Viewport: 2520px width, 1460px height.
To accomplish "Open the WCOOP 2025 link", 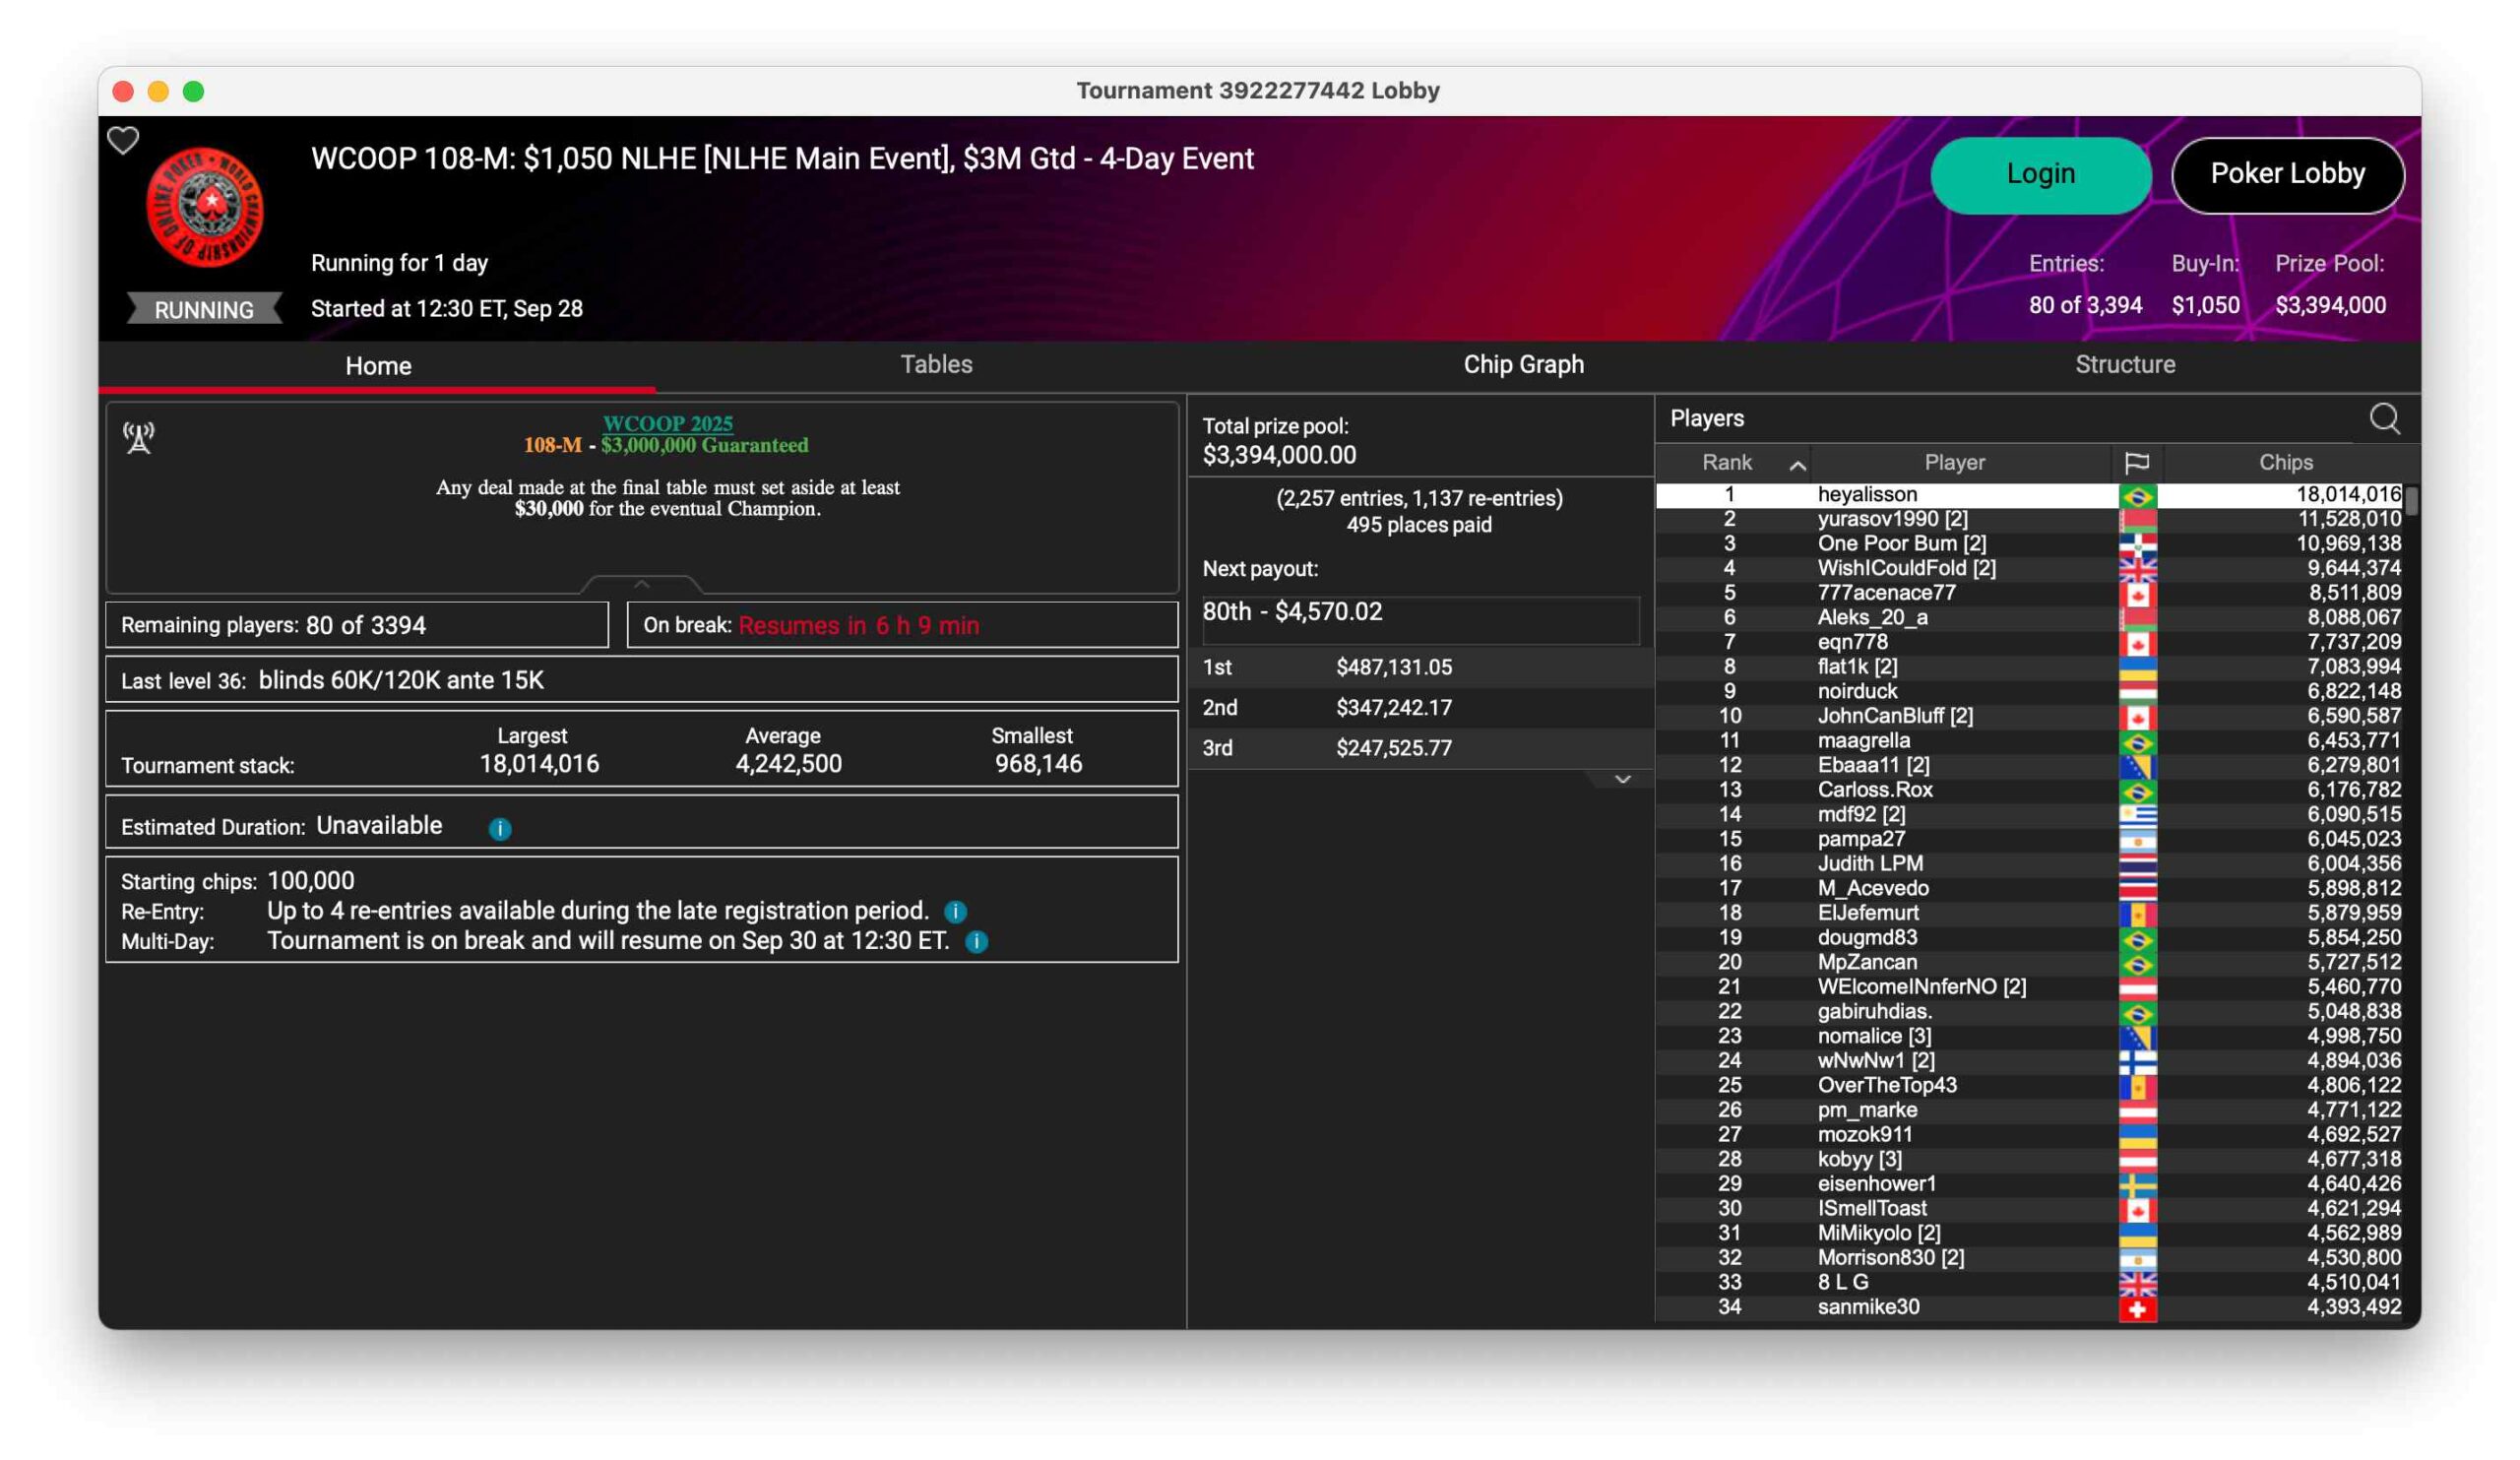I will [x=667, y=423].
